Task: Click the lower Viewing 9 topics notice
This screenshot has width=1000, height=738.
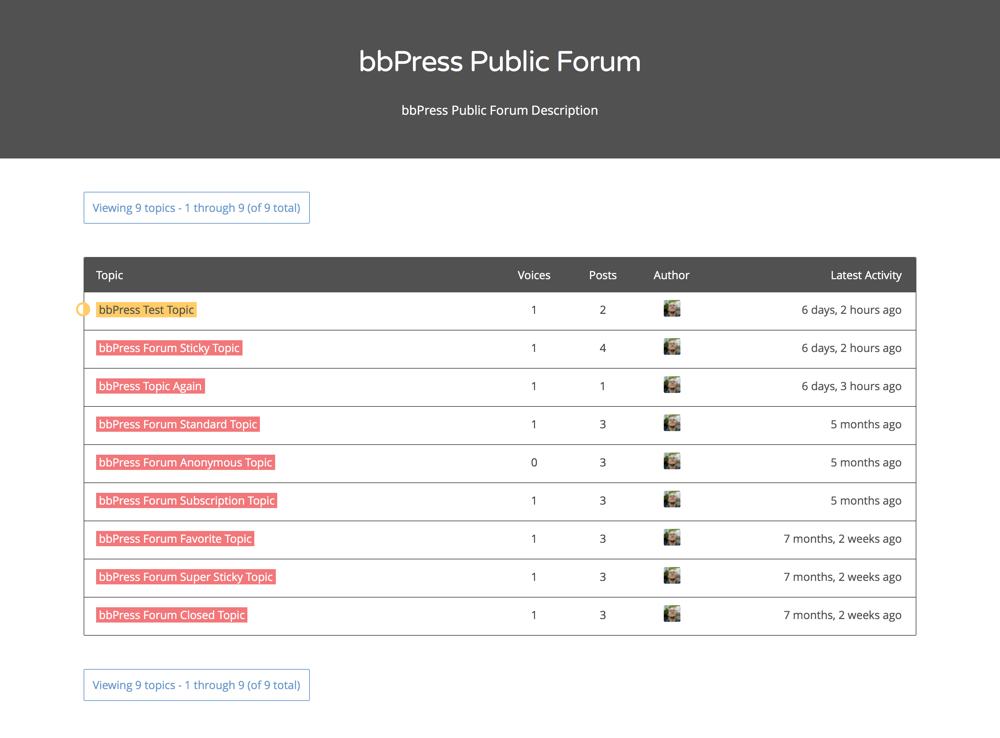Action: [196, 685]
